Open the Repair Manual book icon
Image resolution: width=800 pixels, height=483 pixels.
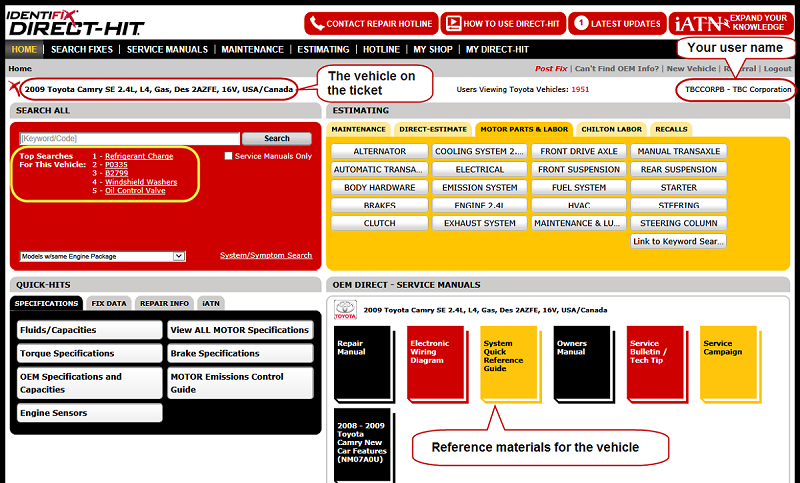click(x=365, y=365)
